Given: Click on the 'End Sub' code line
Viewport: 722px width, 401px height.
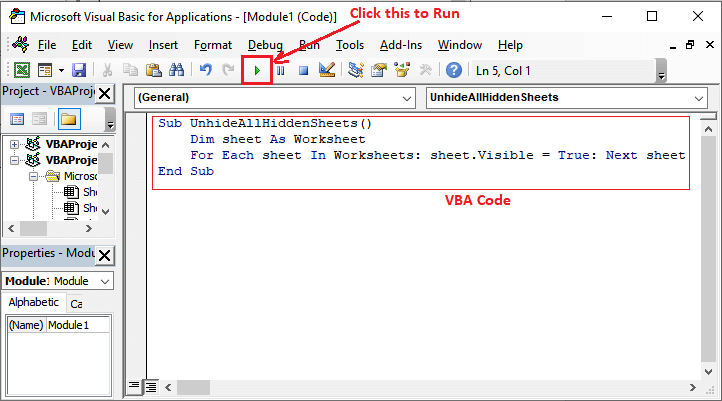Looking at the screenshot, I should pos(186,171).
